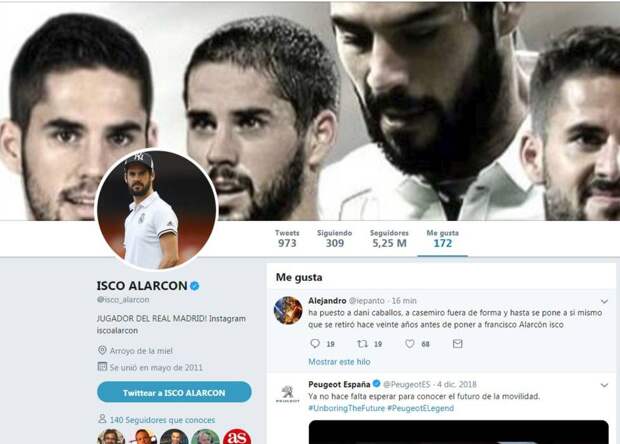Send Alejandro's tweet via envelope icon
620x444 pixels.
(457, 344)
